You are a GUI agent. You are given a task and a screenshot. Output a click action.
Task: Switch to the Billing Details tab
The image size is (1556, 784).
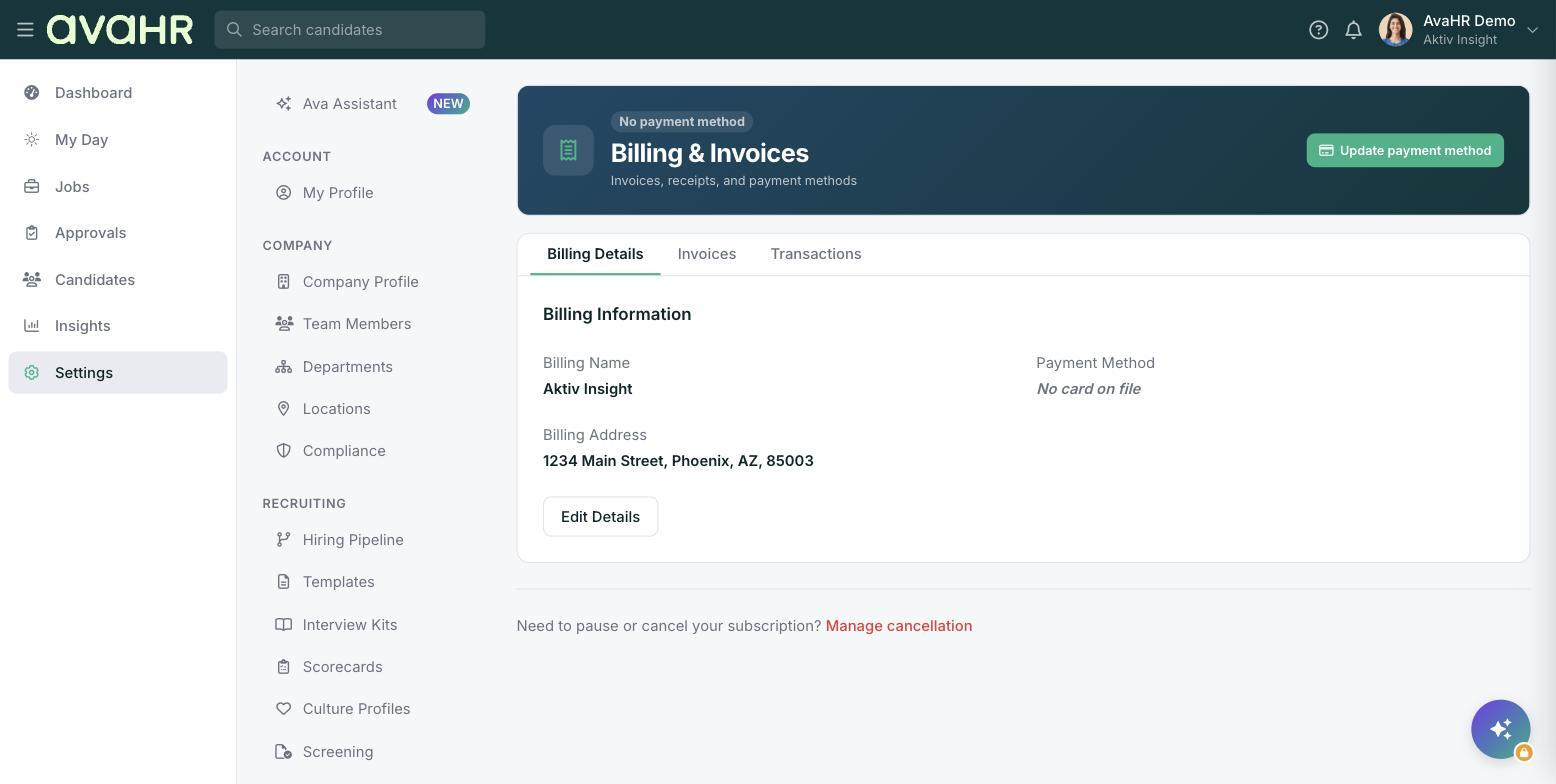[x=595, y=254]
